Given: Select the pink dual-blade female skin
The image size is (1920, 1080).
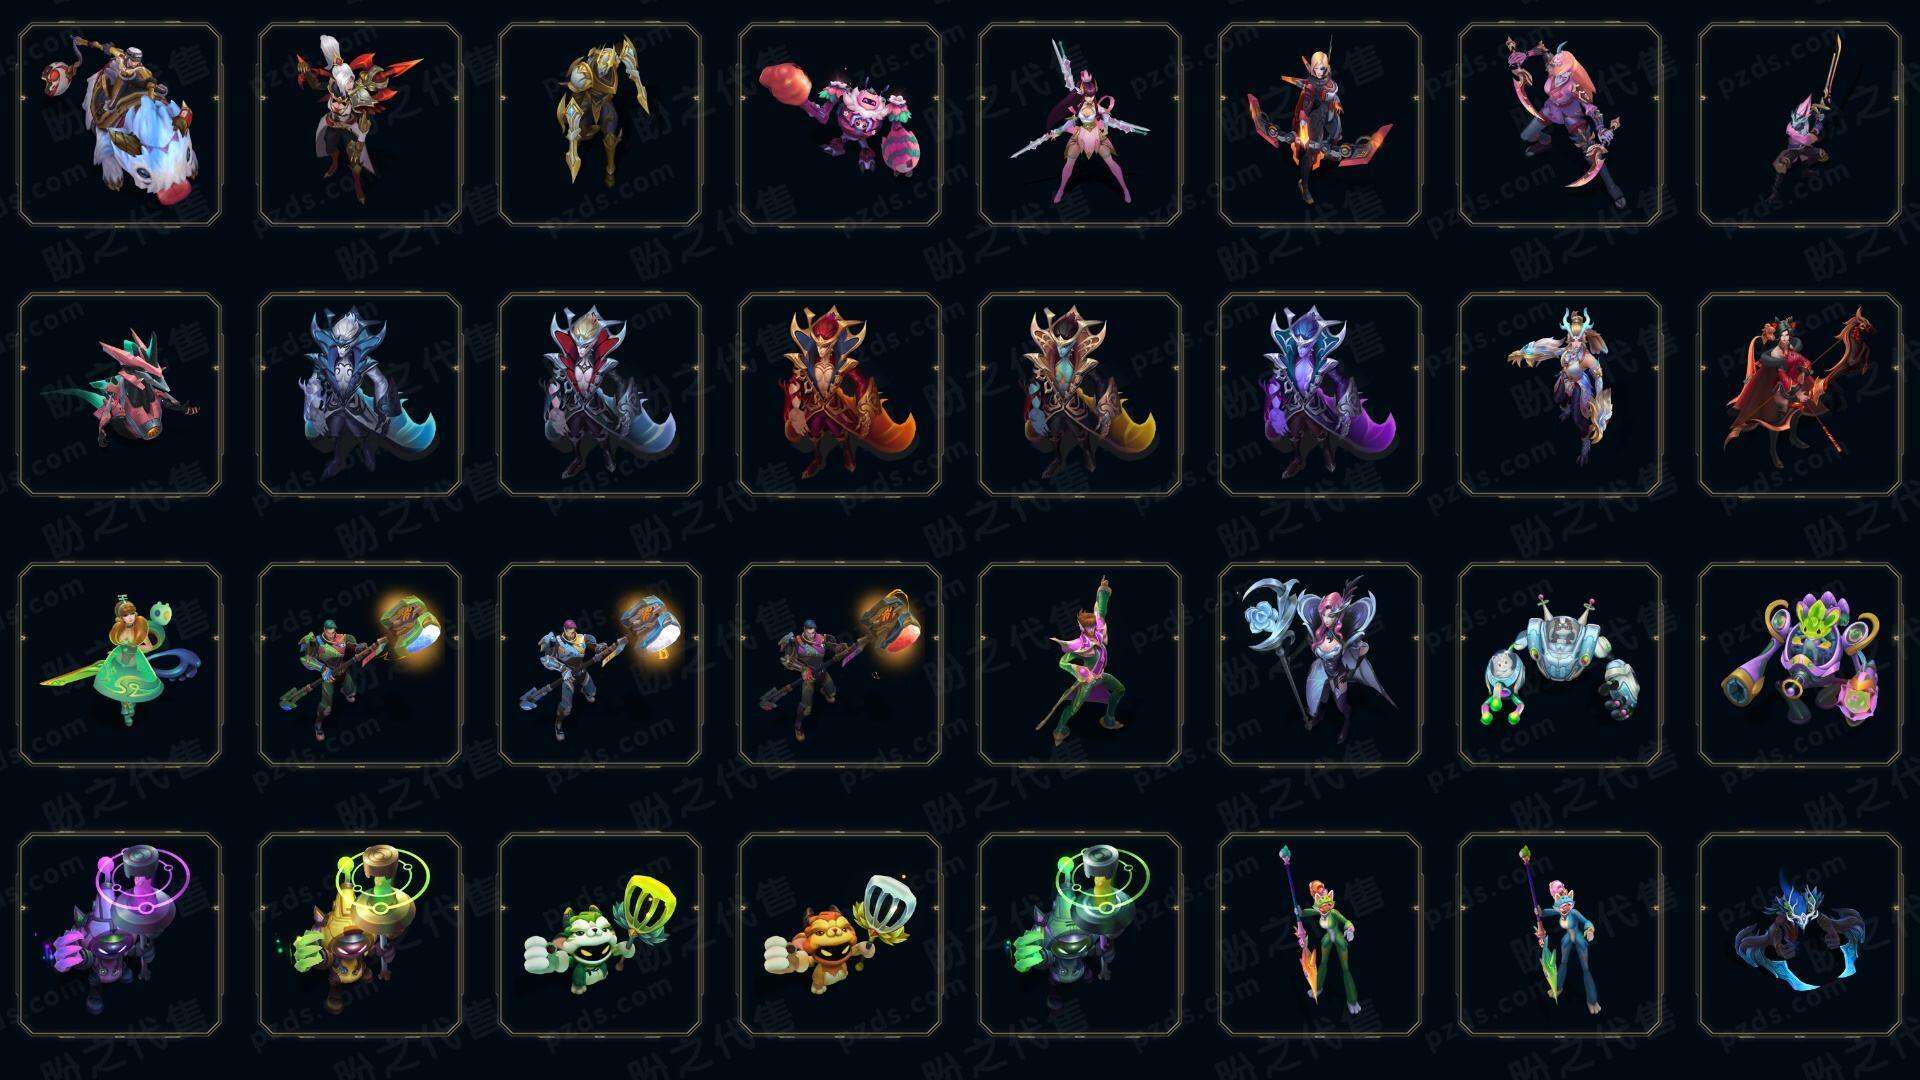Looking at the screenshot, I should coord(1080,125).
